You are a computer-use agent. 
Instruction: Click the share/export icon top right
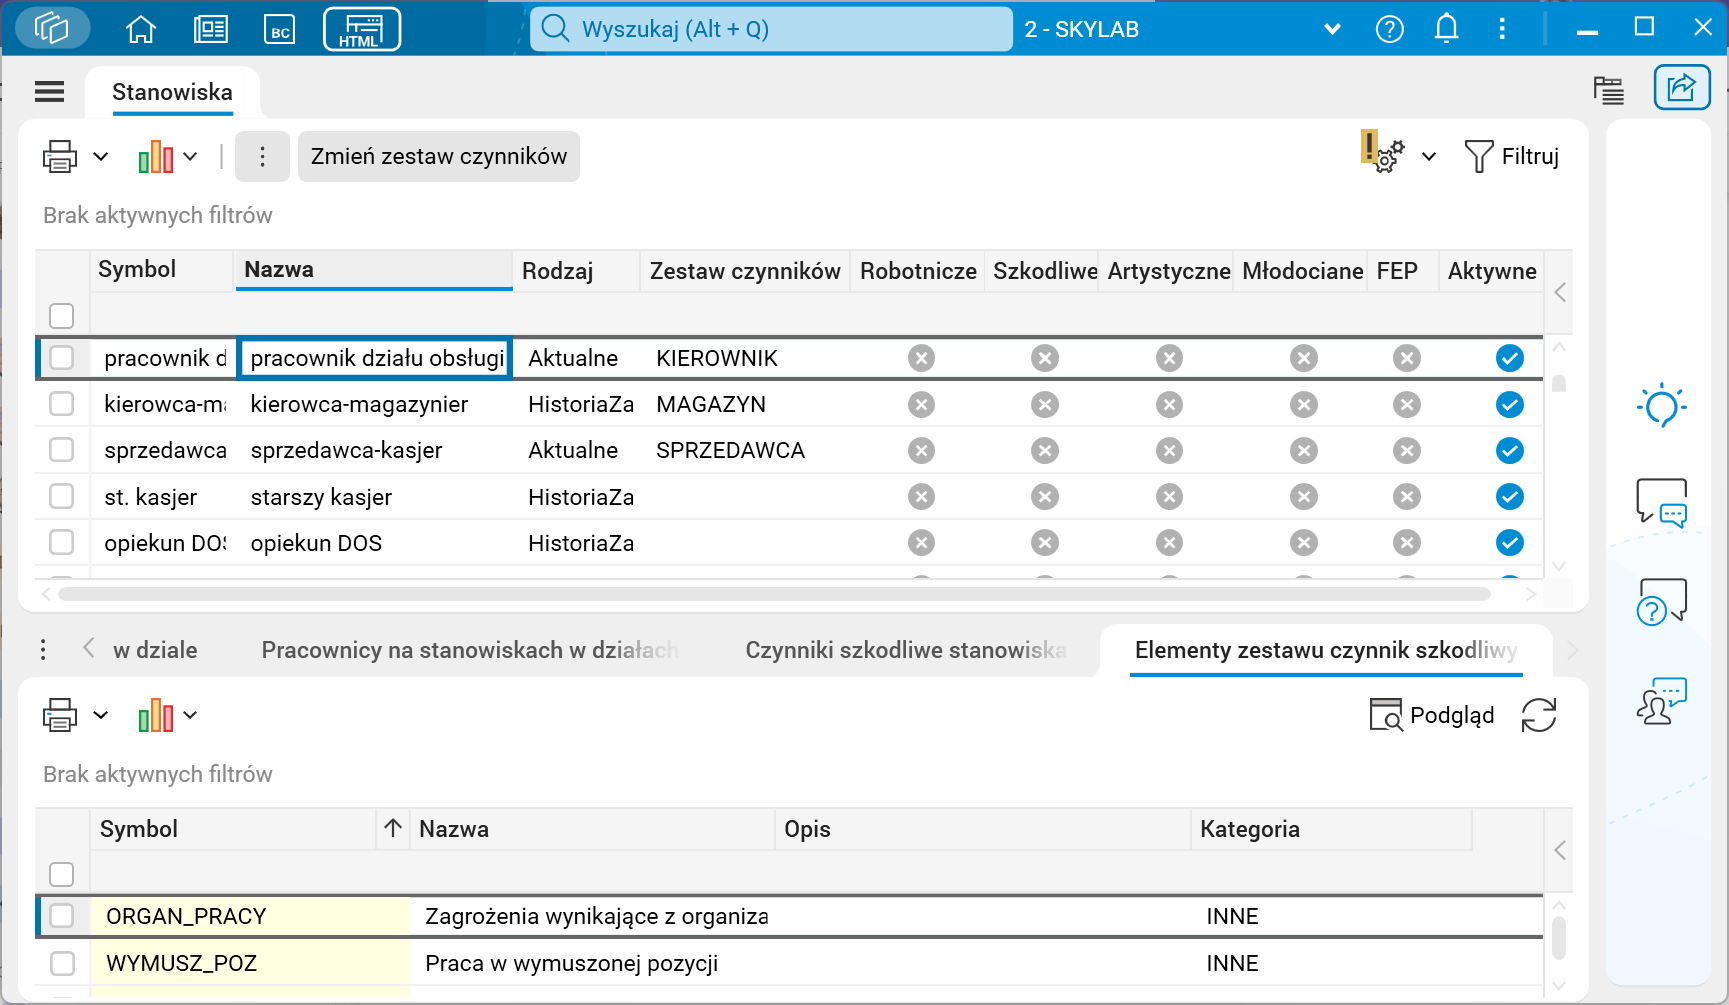[x=1681, y=87]
